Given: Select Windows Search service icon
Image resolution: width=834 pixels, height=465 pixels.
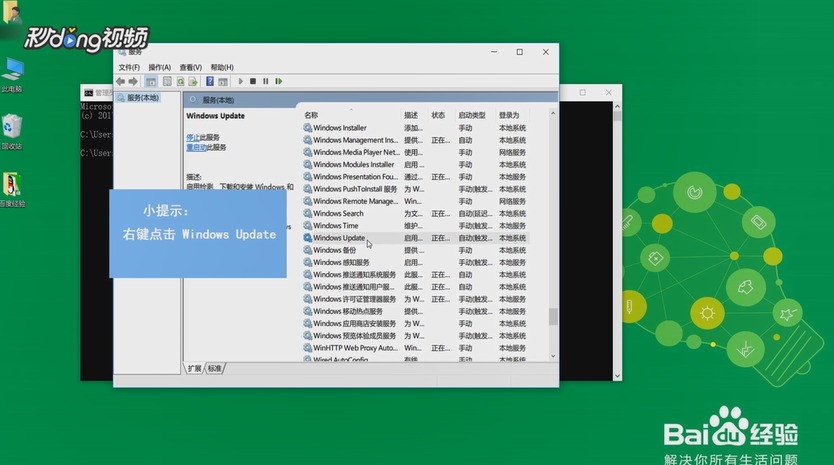Looking at the screenshot, I should point(307,213).
